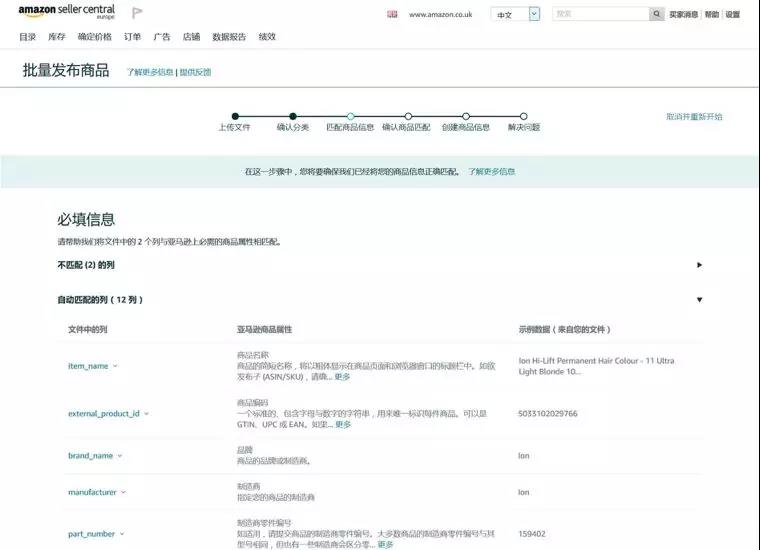Open 帮助 help link
The height and width of the screenshot is (550, 760).
[x=712, y=15]
